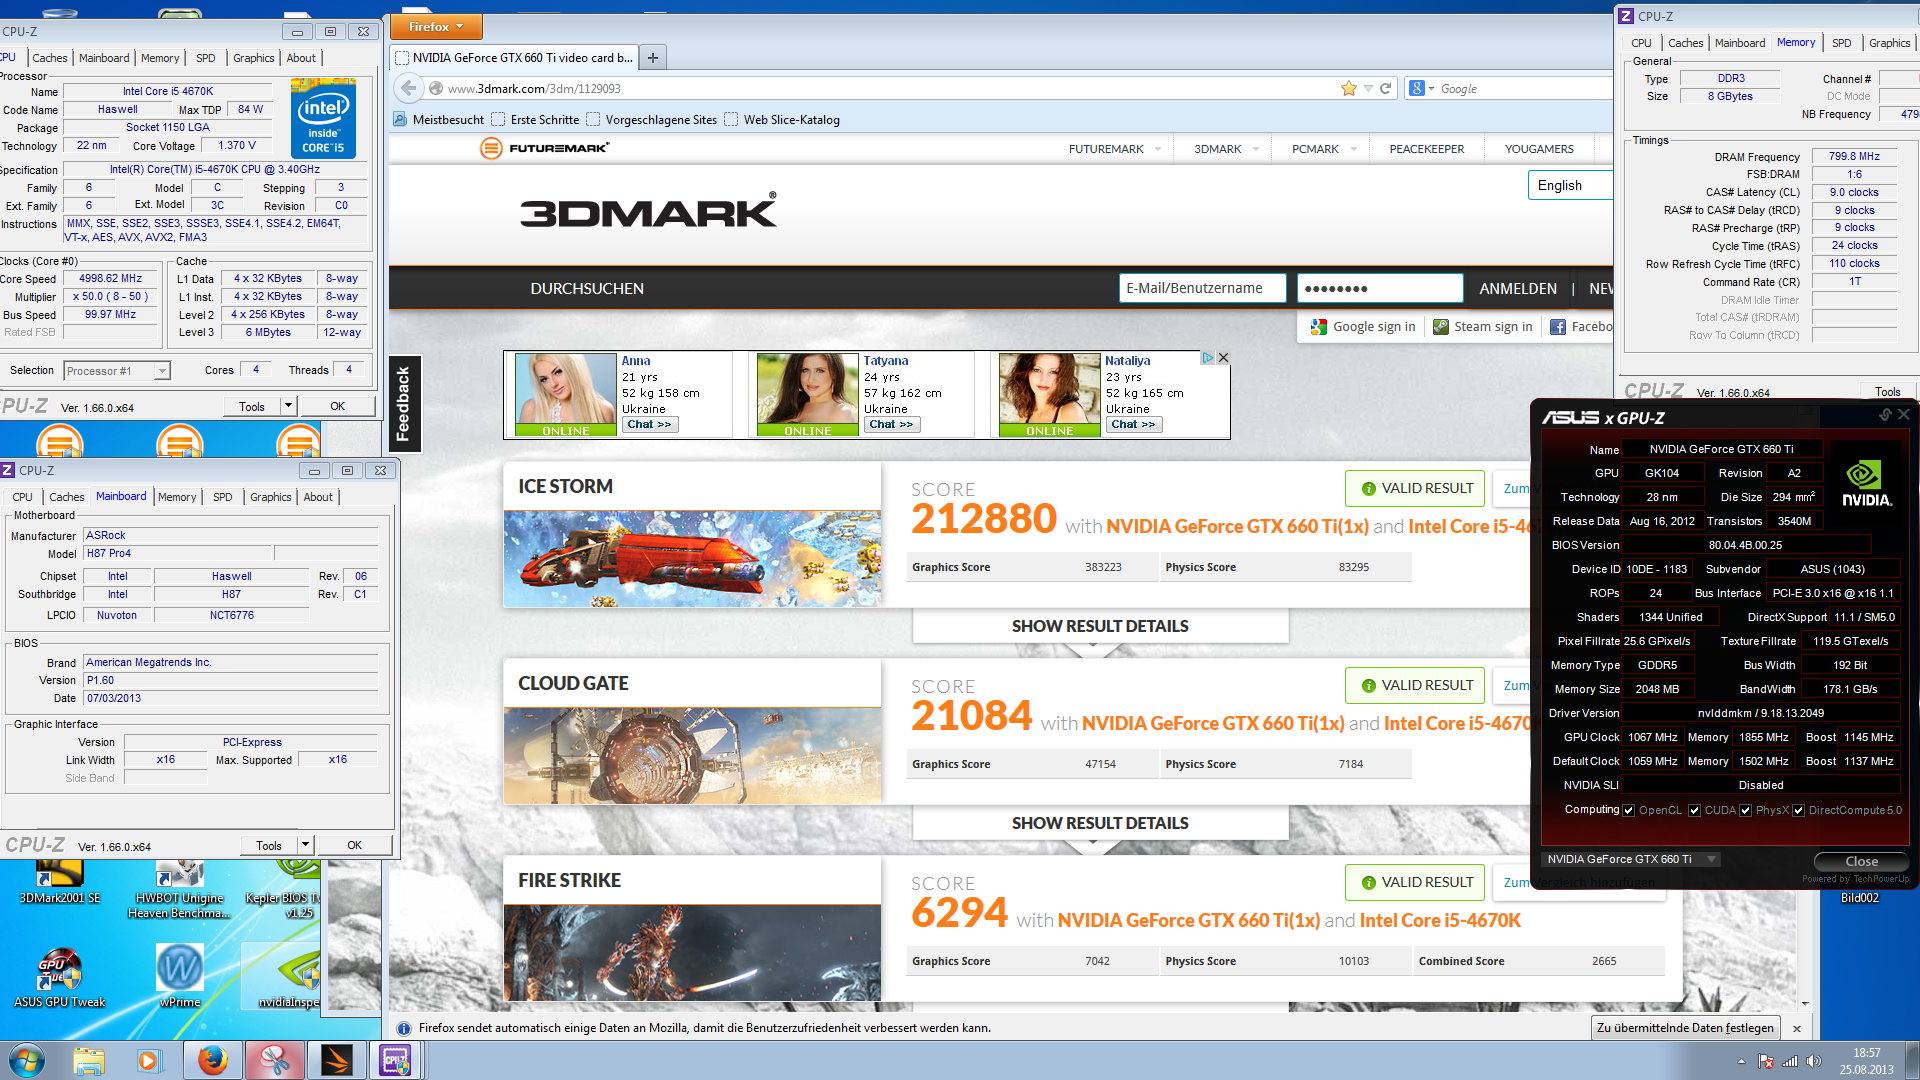Open the side Feedback tab

pos(403,403)
